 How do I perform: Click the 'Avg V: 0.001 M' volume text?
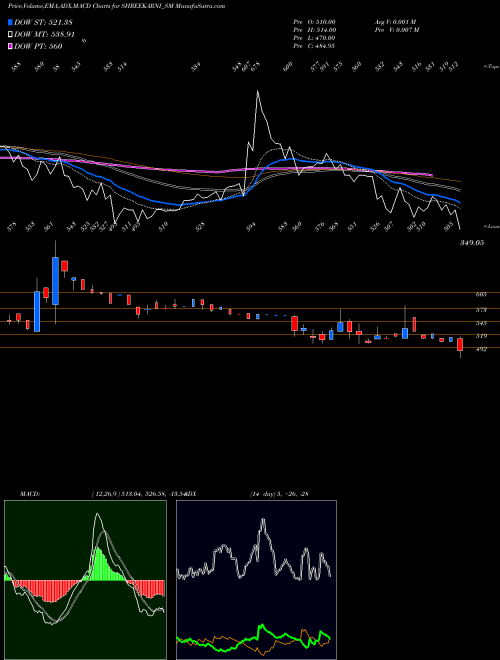tap(395, 22)
